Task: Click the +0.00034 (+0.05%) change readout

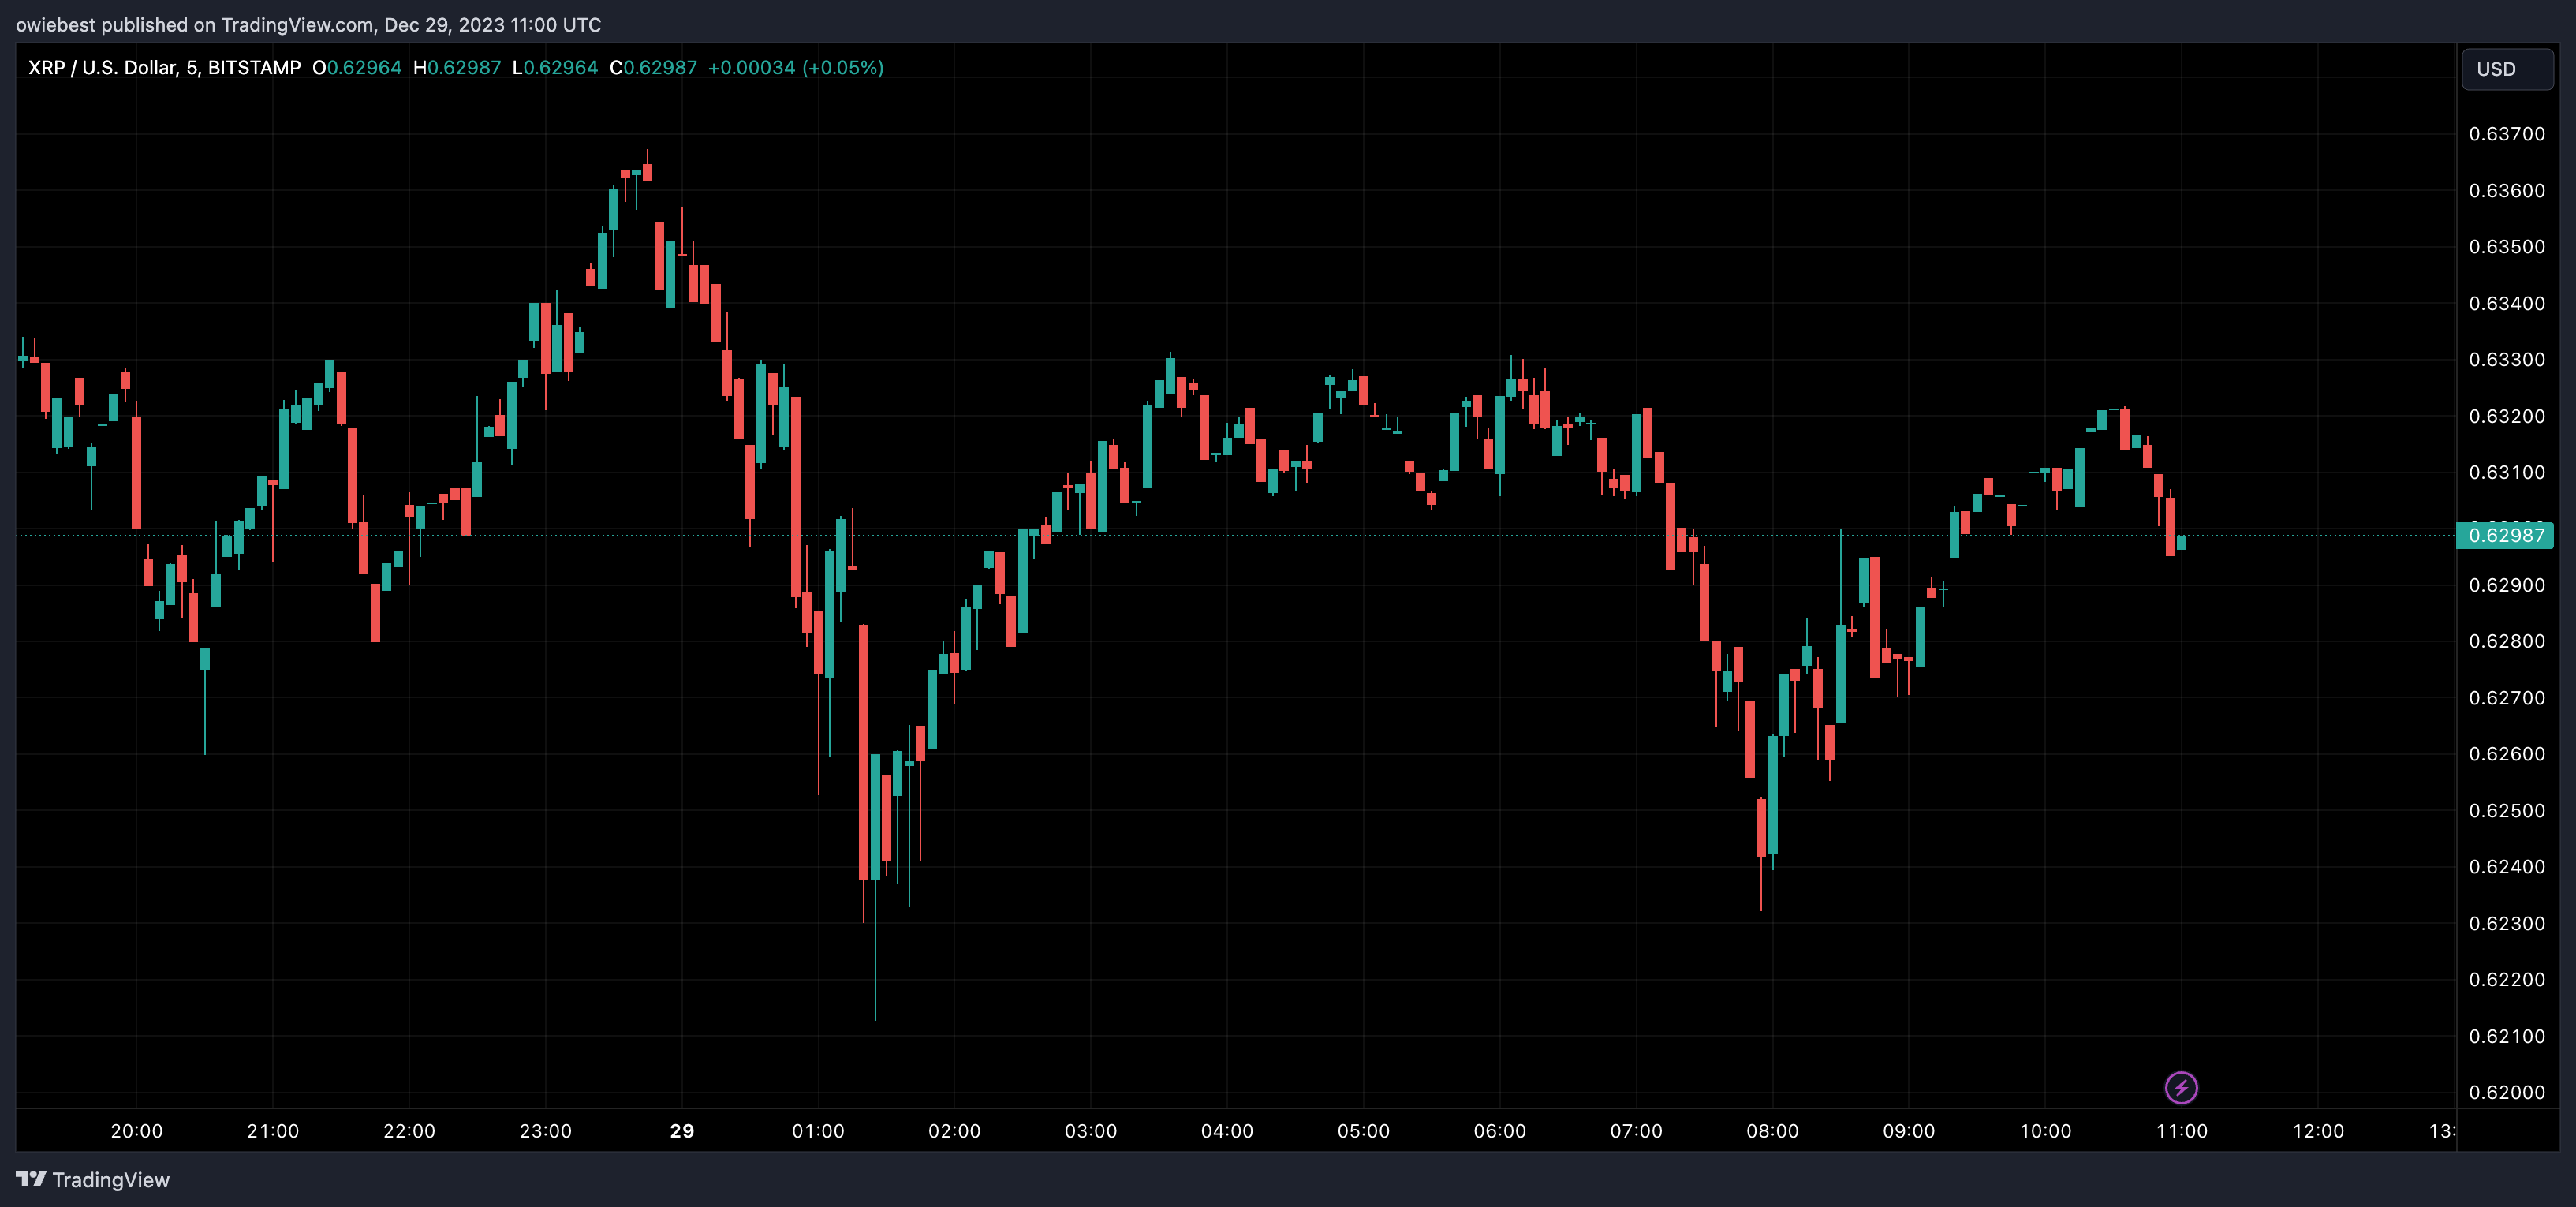Action: 795,68
